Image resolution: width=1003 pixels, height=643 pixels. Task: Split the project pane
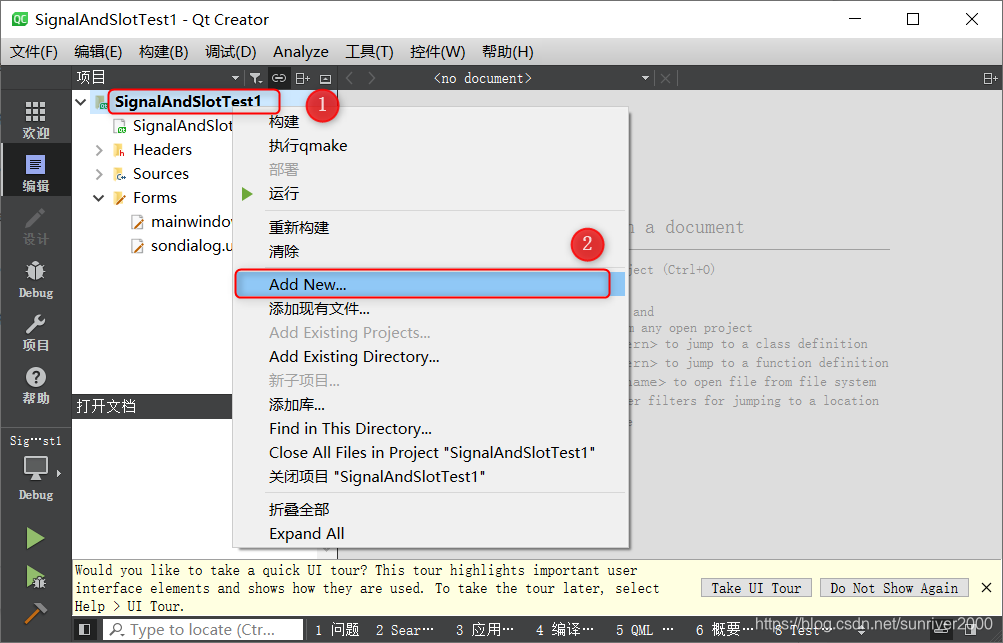[x=303, y=78]
